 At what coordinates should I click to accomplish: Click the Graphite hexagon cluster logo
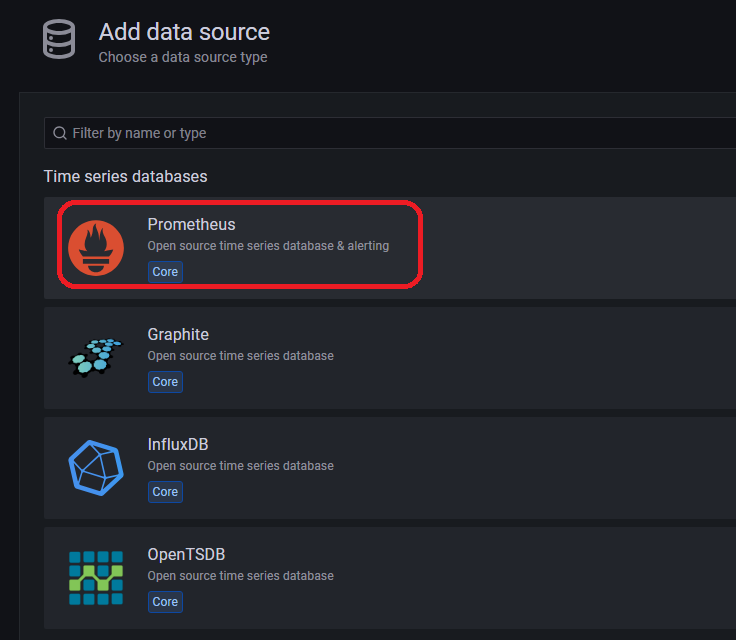(x=96, y=357)
